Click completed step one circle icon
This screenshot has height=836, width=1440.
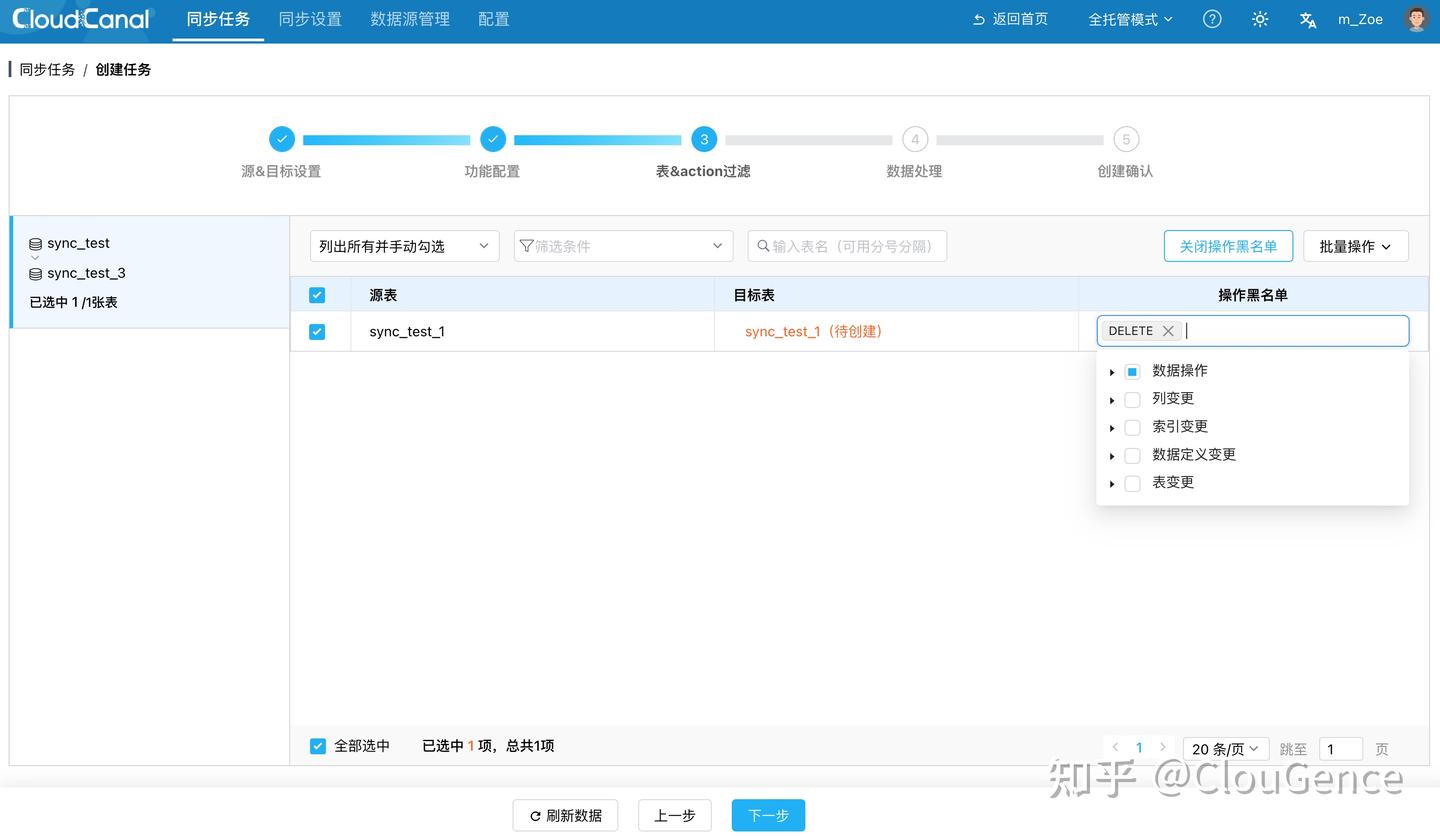point(282,139)
